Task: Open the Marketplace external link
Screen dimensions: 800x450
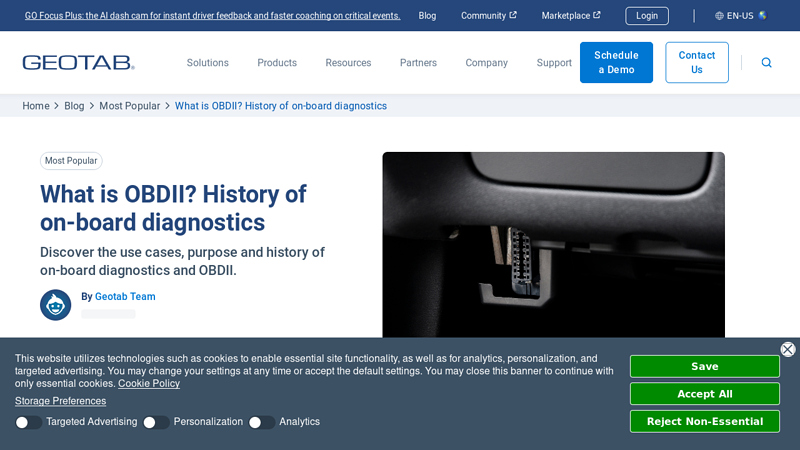Action: click(571, 16)
